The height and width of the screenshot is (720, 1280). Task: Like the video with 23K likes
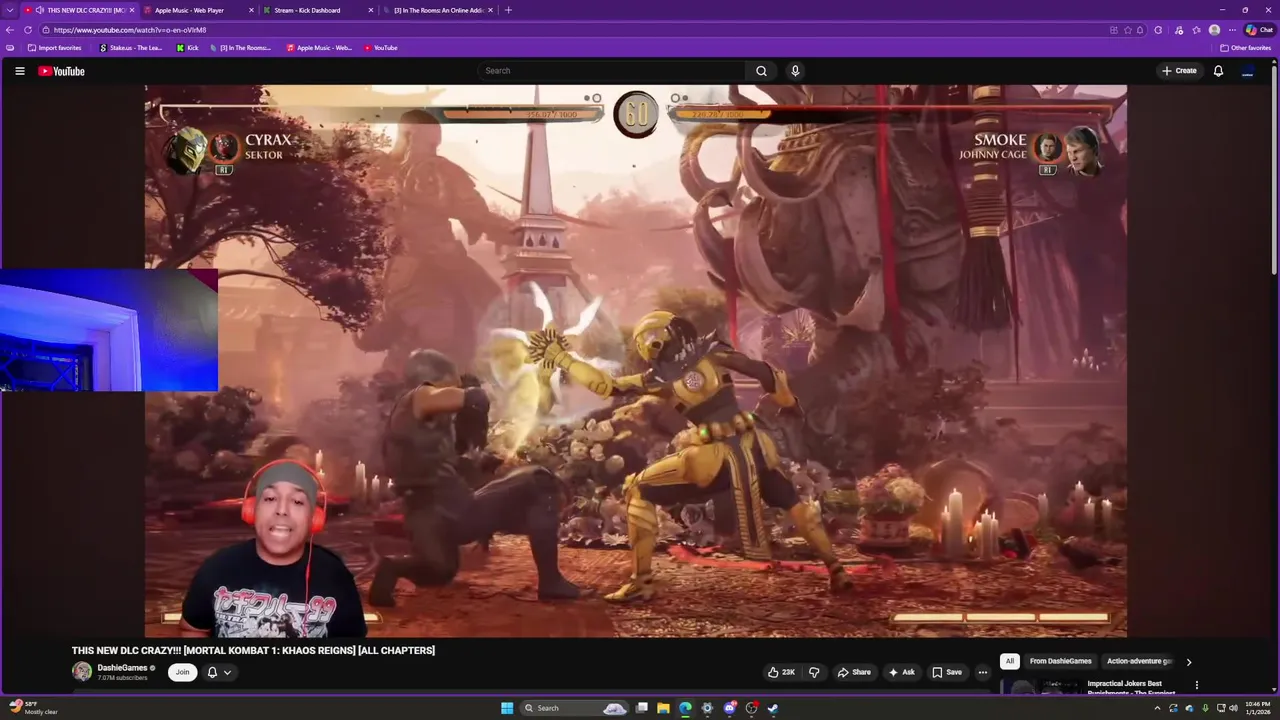[781, 672]
